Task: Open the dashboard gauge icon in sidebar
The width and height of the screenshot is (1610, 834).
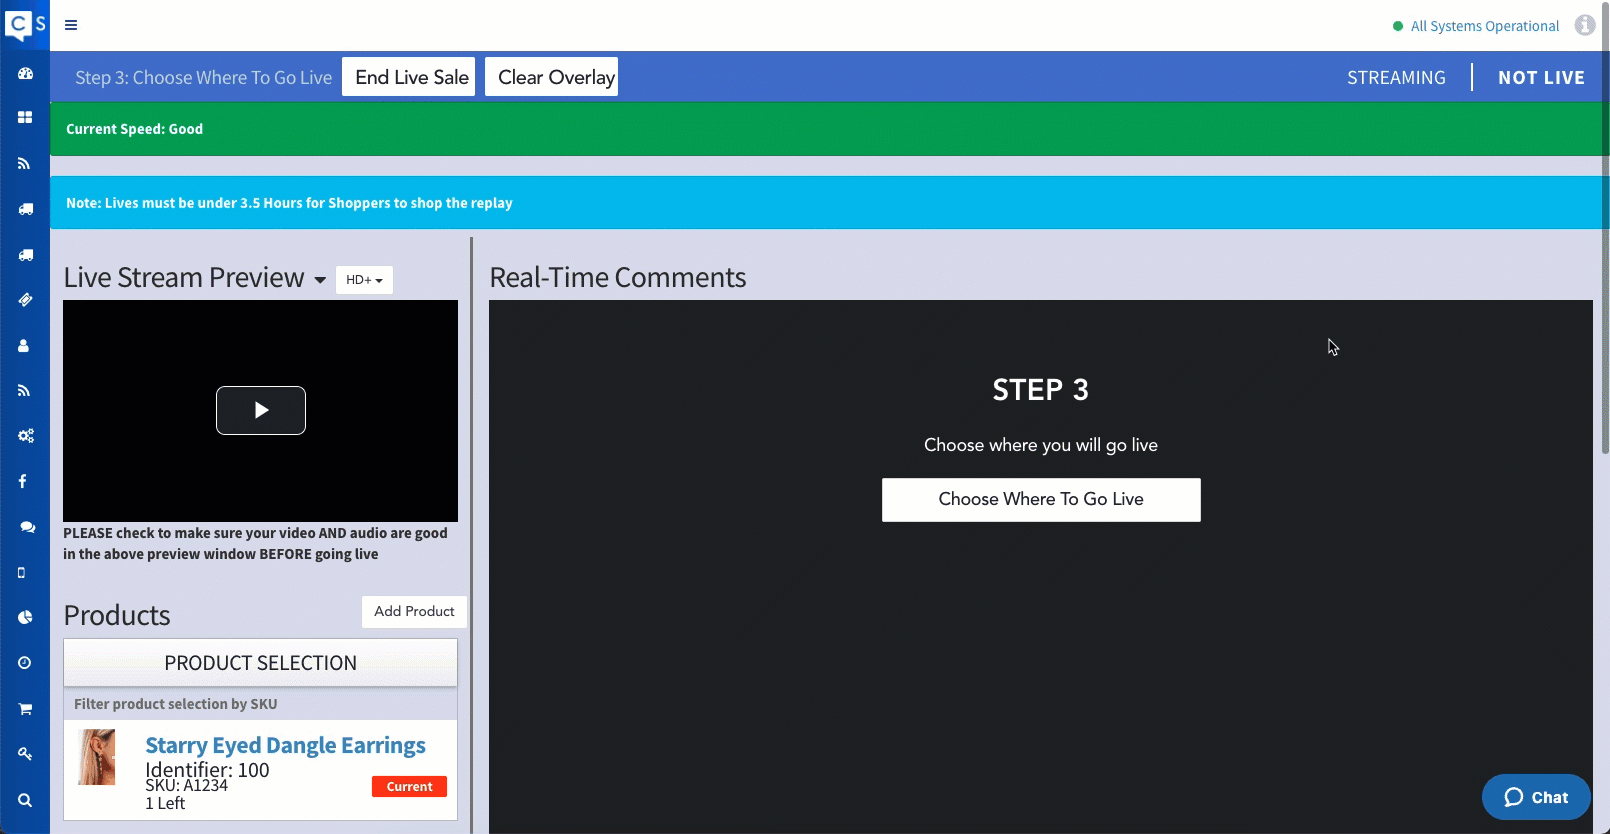Action: (25, 73)
